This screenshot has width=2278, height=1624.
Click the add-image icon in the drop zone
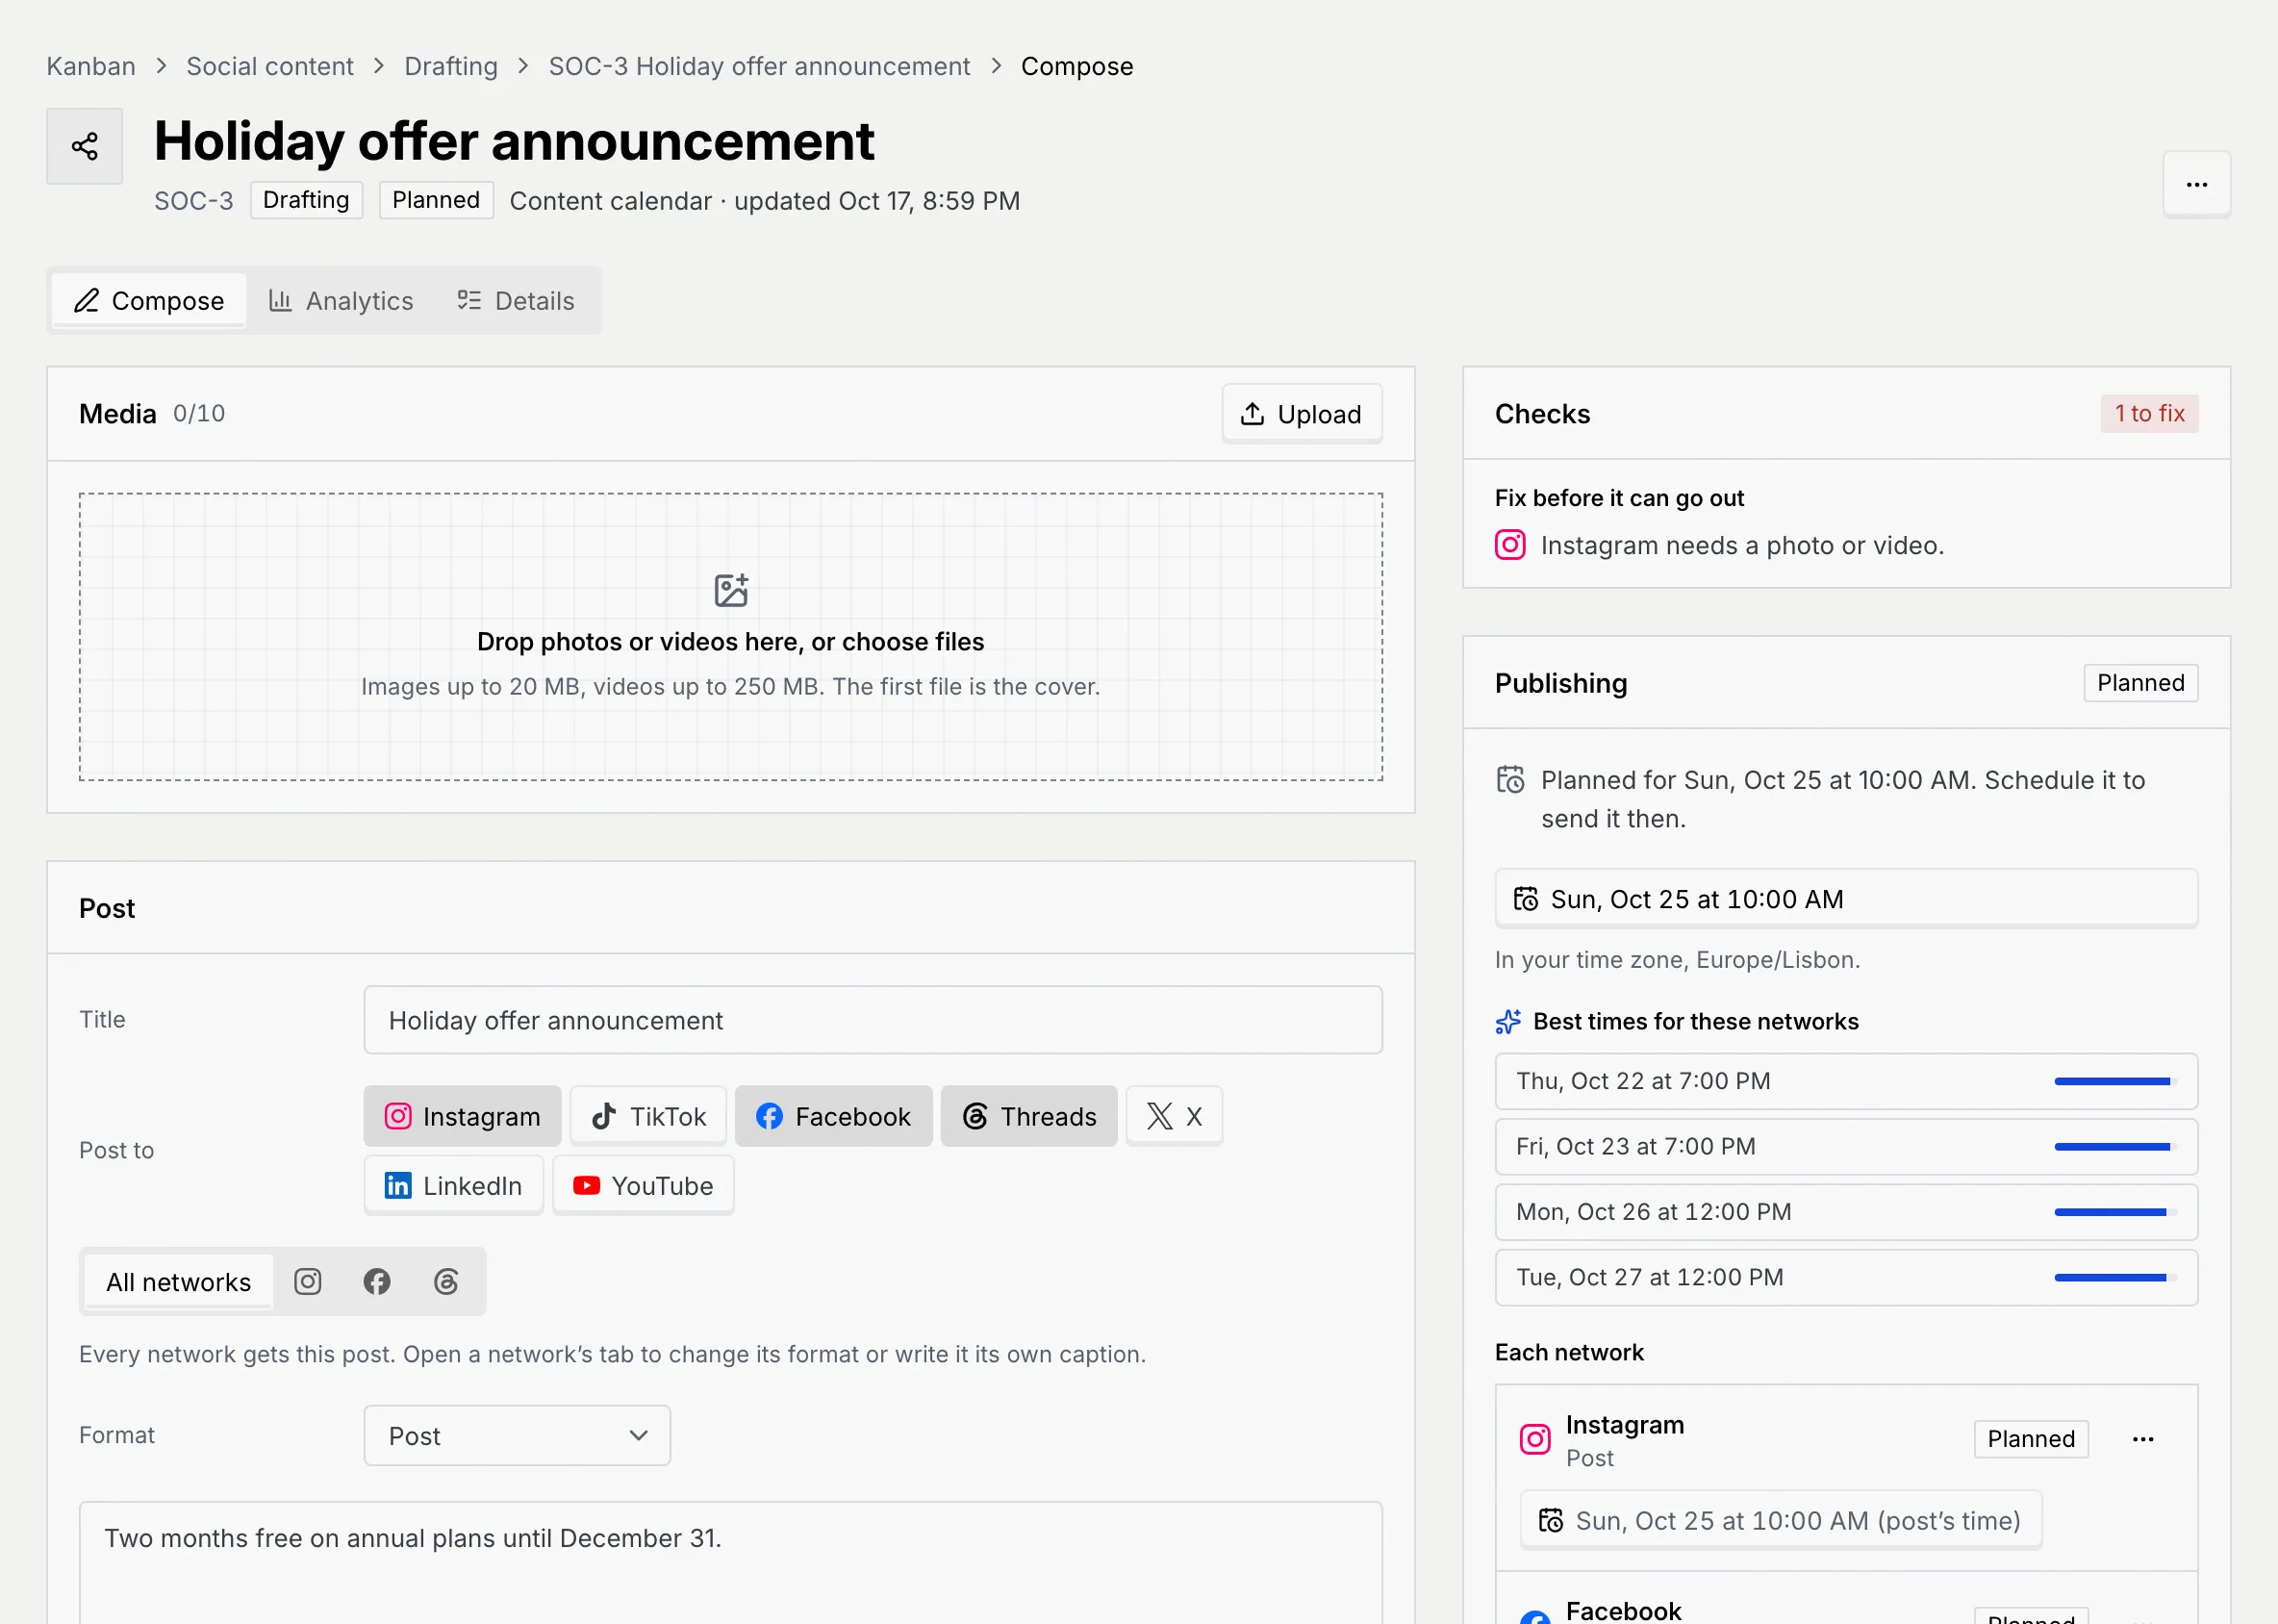pyautogui.click(x=731, y=590)
